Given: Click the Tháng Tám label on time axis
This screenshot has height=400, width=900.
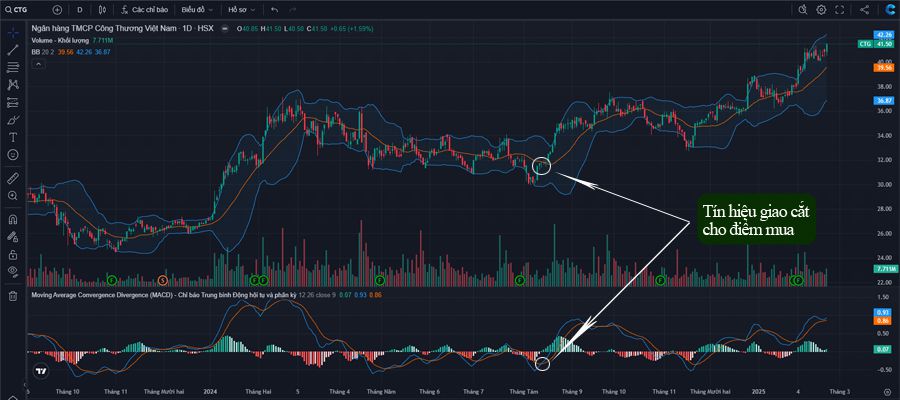Looking at the screenshot, I should pyautogui.click(x=523, y=391).
